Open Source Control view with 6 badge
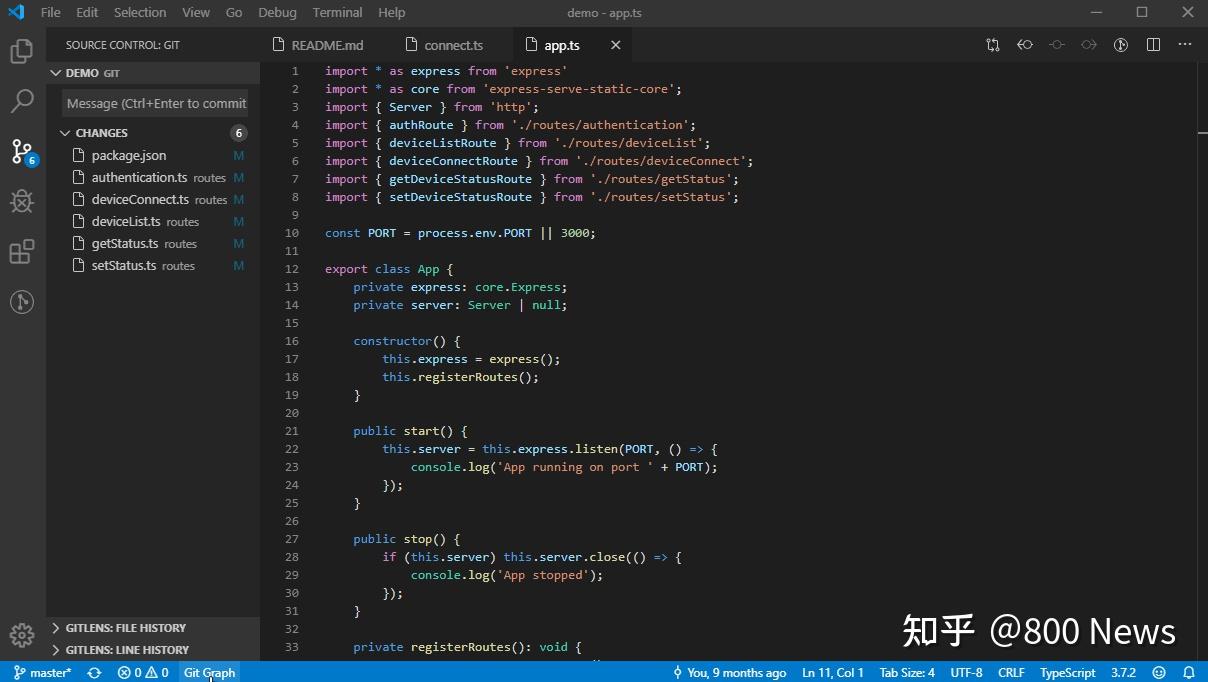 coord(22,152)
